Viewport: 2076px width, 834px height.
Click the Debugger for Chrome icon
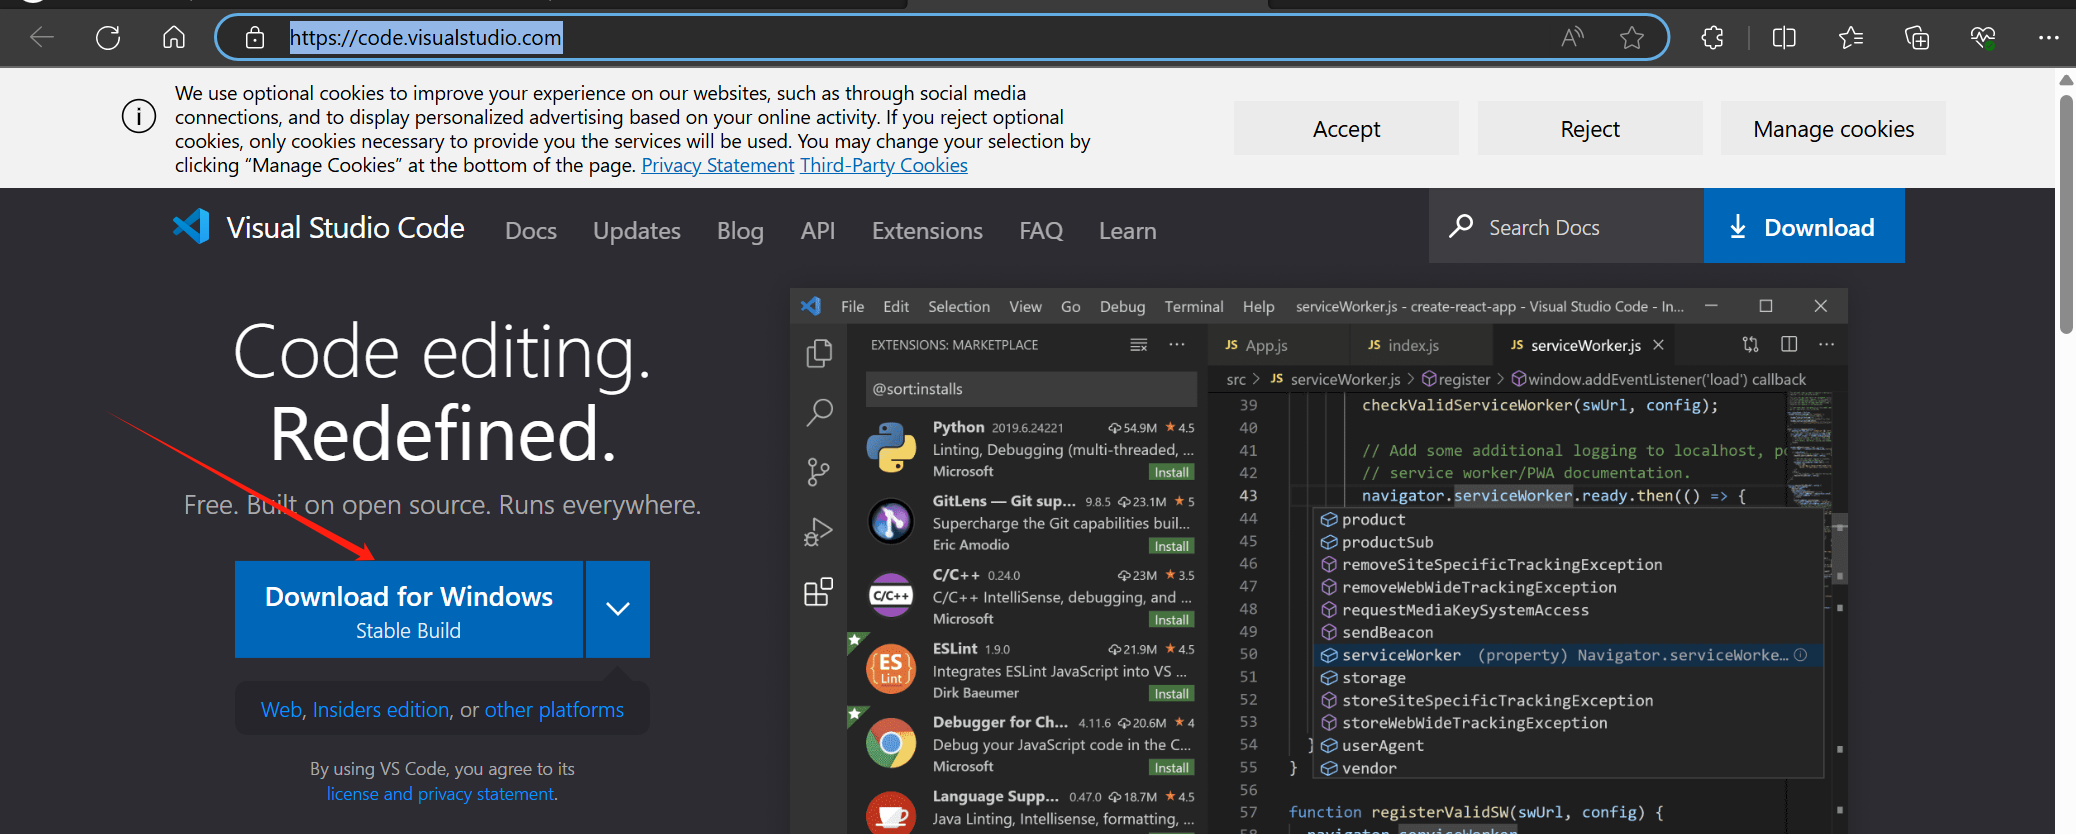coord(891,743)
